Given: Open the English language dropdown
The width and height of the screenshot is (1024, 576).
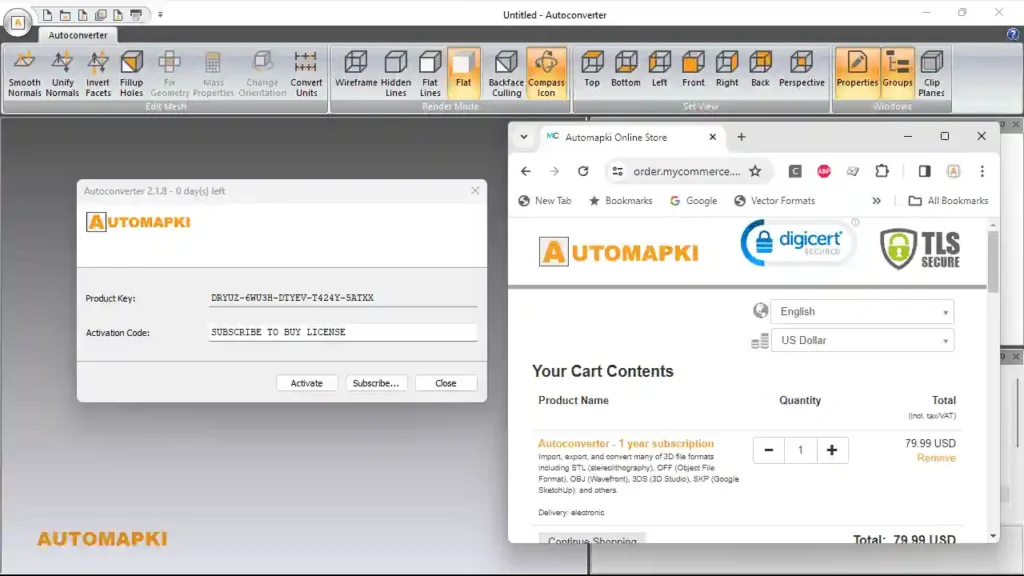Looking at the screenshot, I should click(x=862, y=312).
